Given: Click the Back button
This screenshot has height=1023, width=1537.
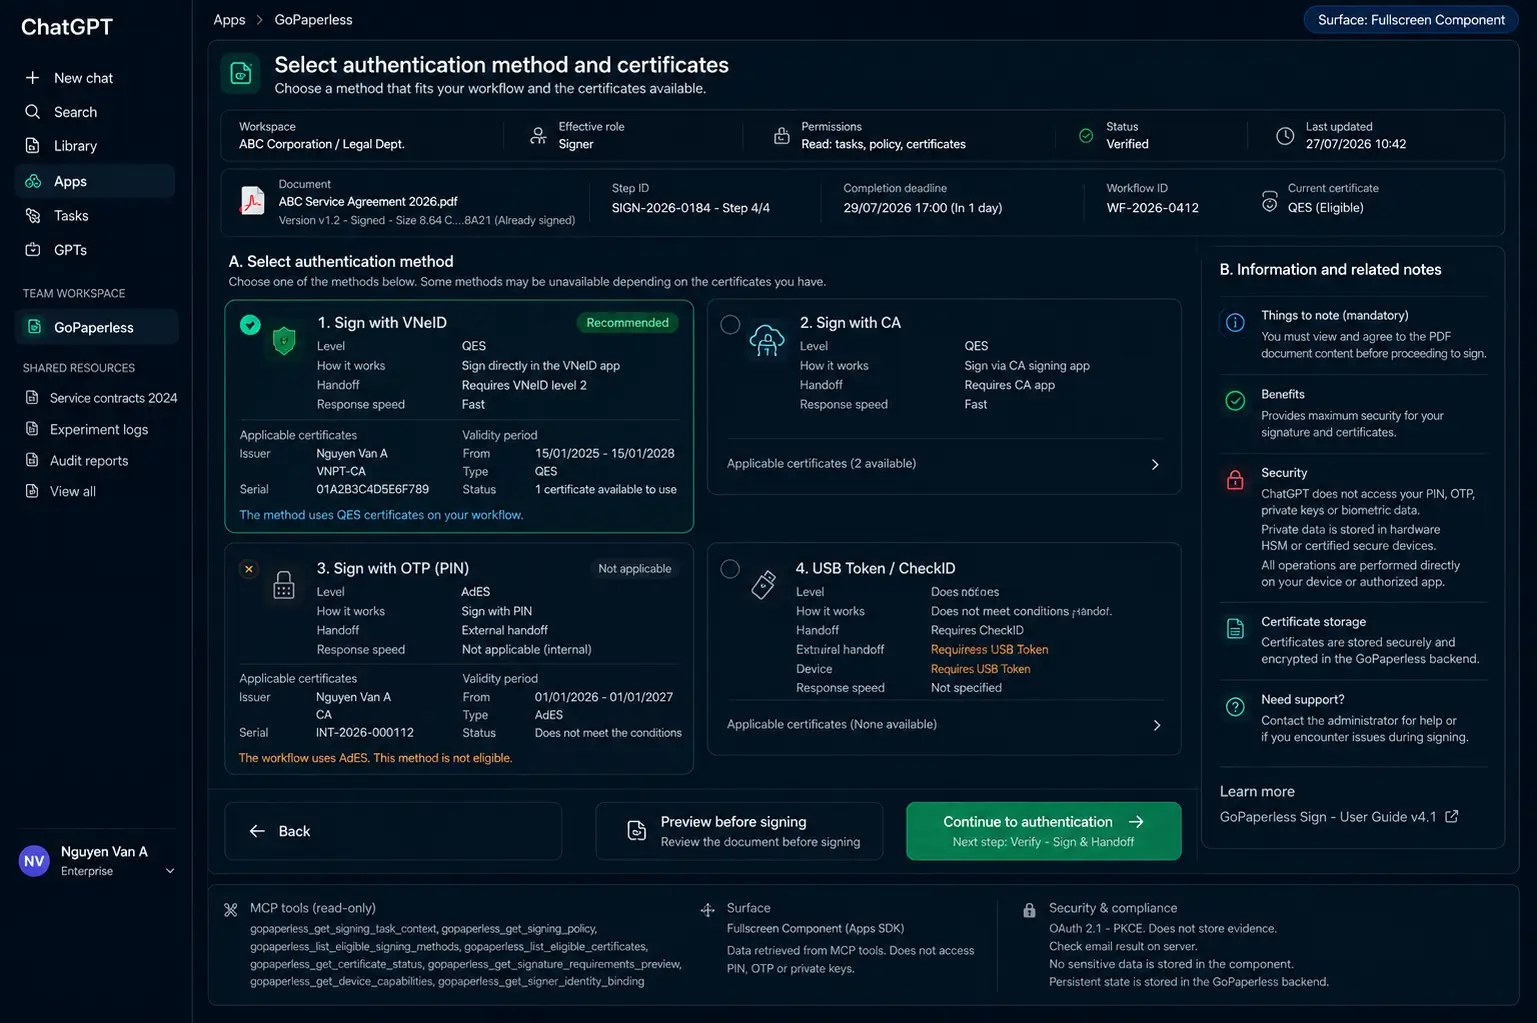Looking at the screenshot, I should [392, 831].
